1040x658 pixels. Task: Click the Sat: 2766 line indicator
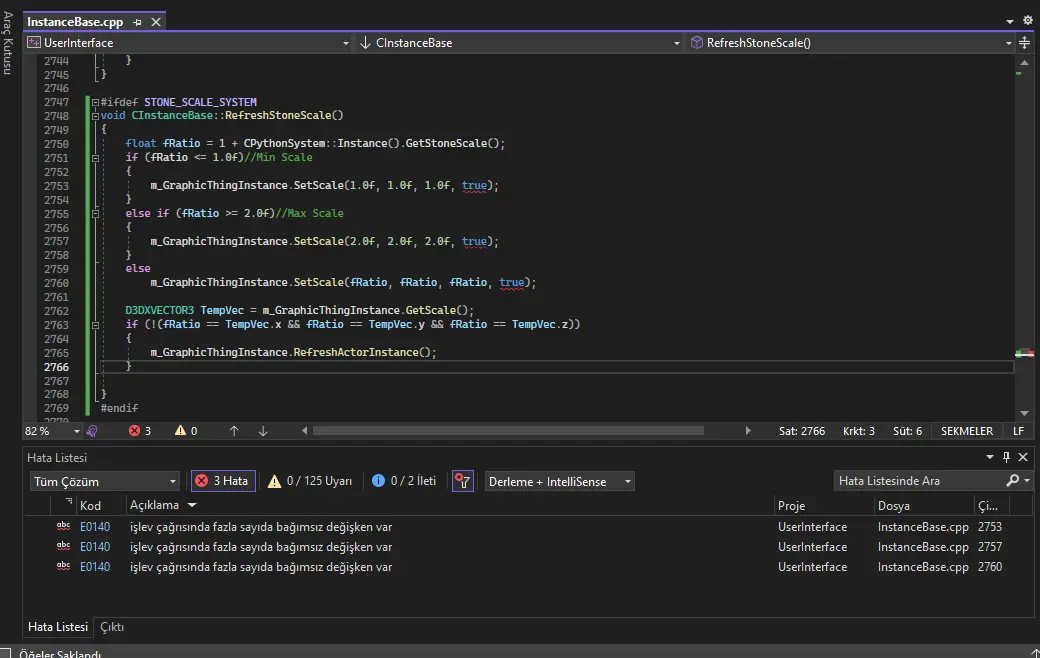click(x=802, y=431)
